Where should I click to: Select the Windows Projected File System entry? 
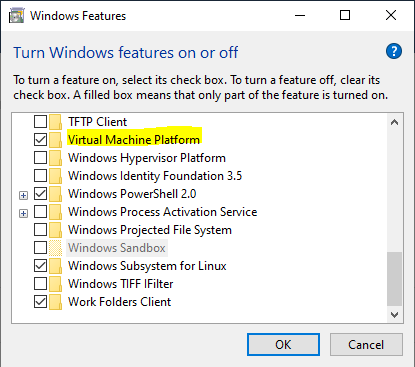coord(150,230)
